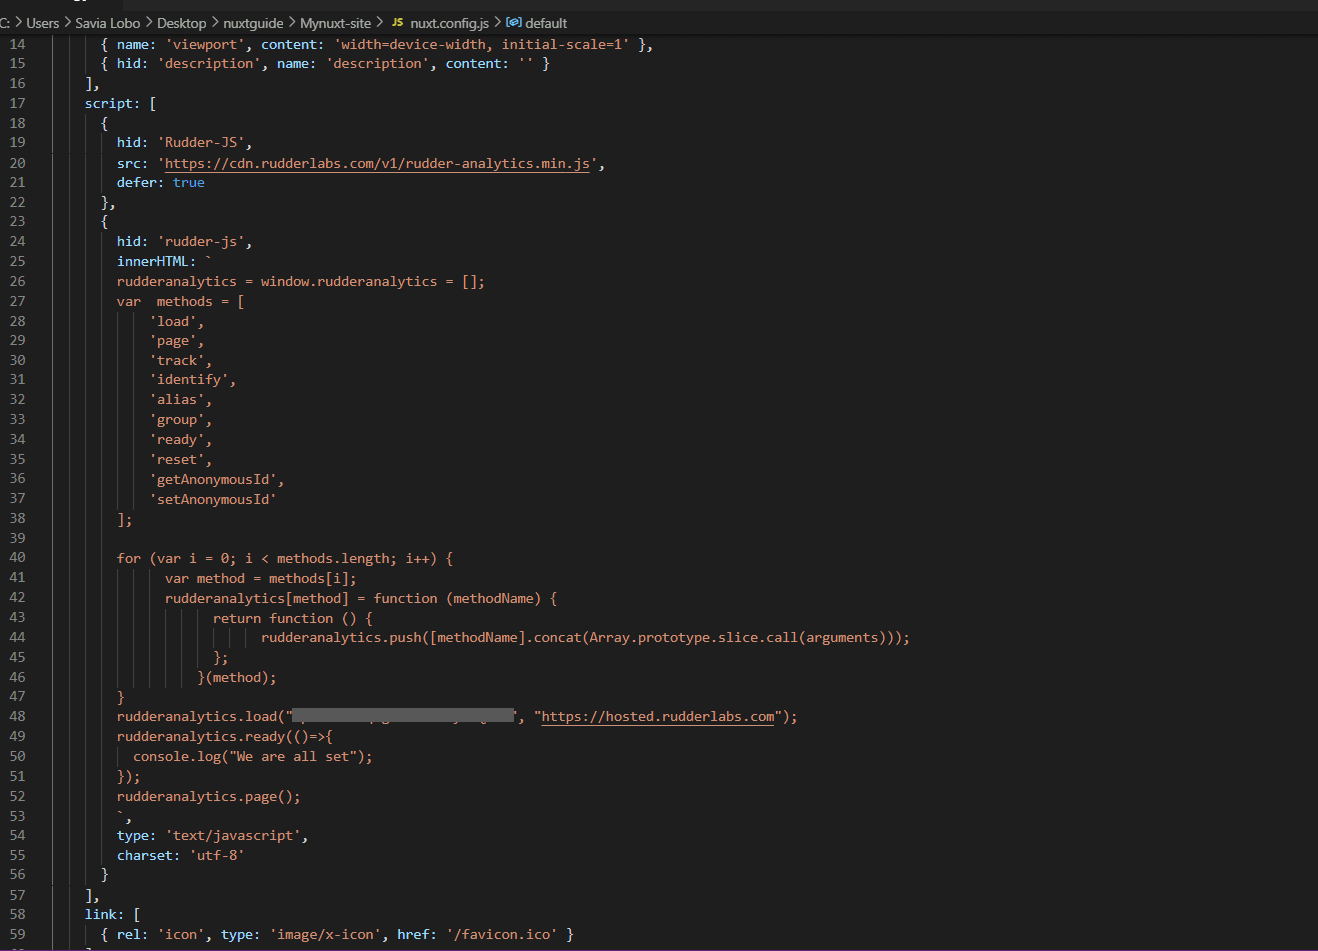Click the JS file icon in breadcrumbs
This screenshot has height=951, width=1318.
coord(397,23)
